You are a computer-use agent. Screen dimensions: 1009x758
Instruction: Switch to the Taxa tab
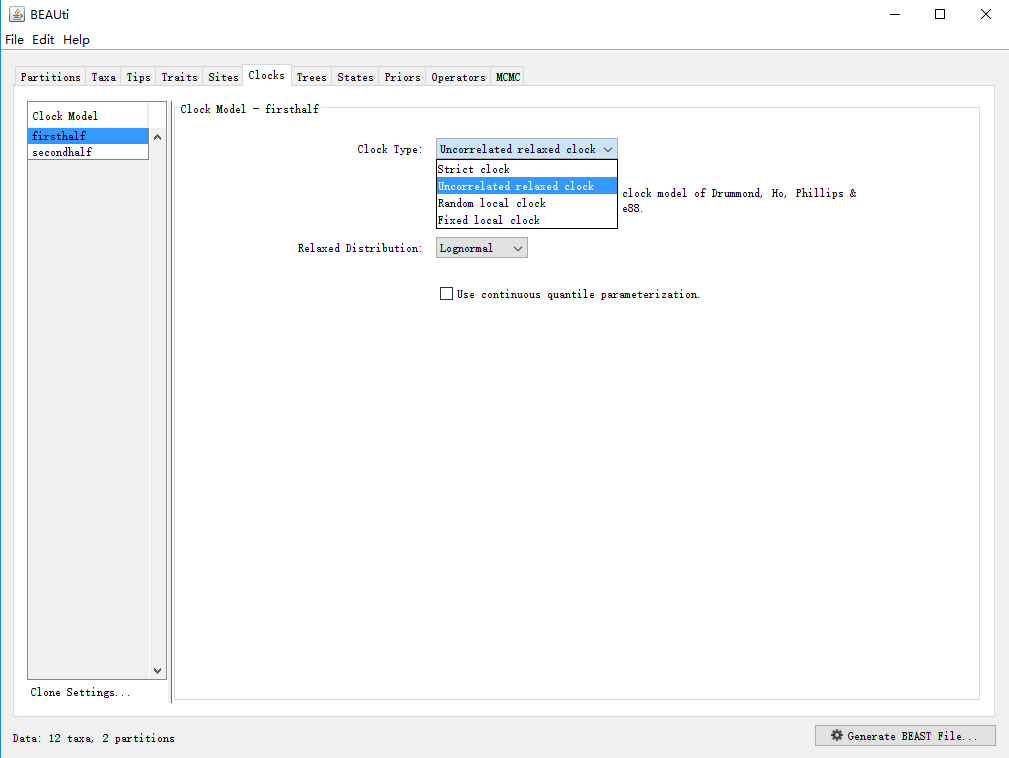click(104, 77)
